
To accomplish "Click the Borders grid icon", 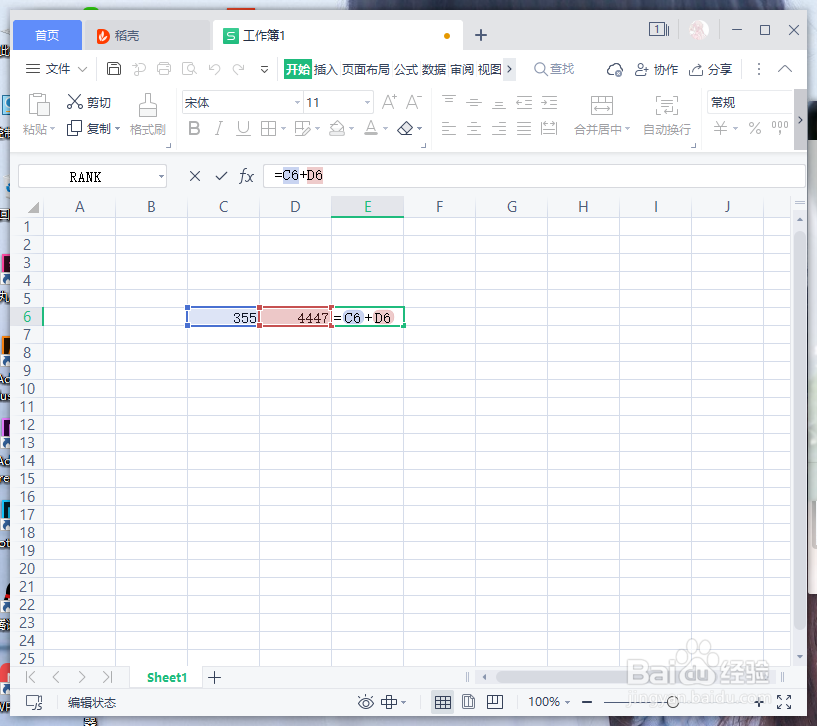I will coord(268,128).
